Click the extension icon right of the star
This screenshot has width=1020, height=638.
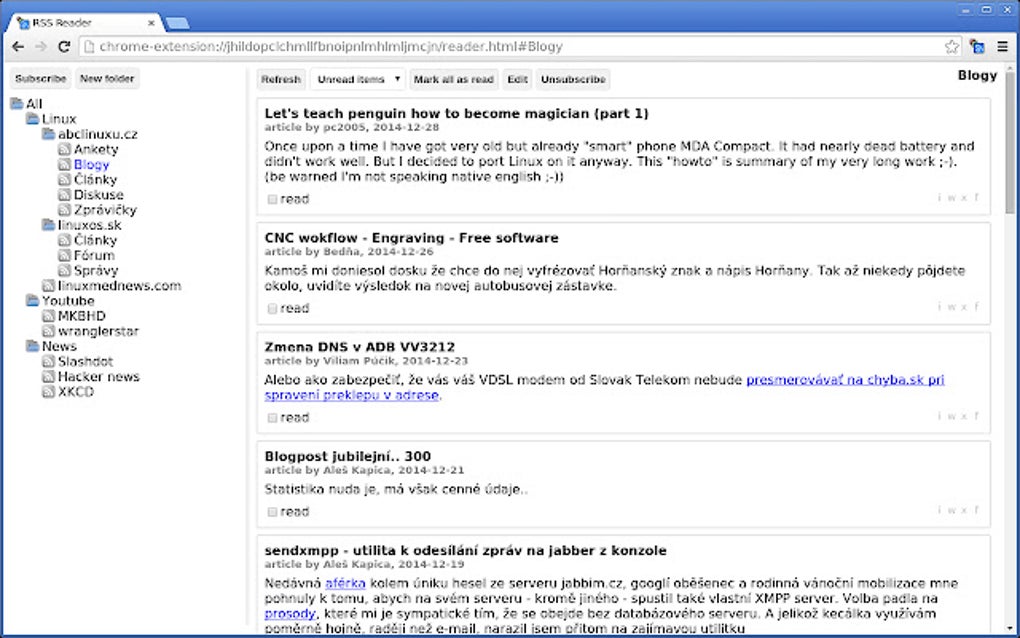click(977, 46)
